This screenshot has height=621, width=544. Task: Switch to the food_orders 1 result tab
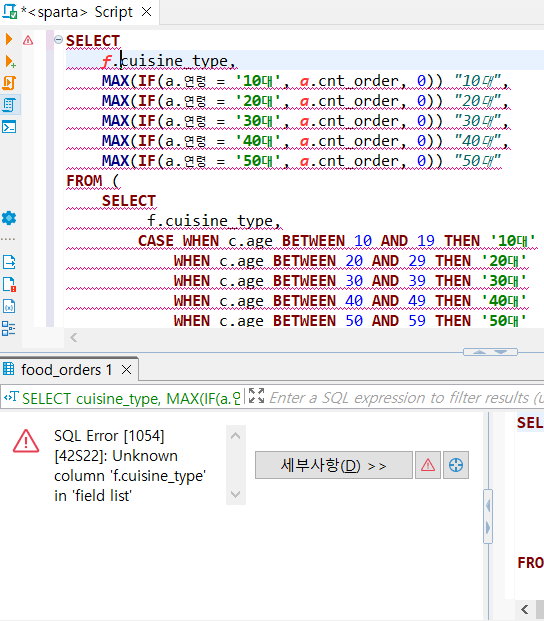66,370
